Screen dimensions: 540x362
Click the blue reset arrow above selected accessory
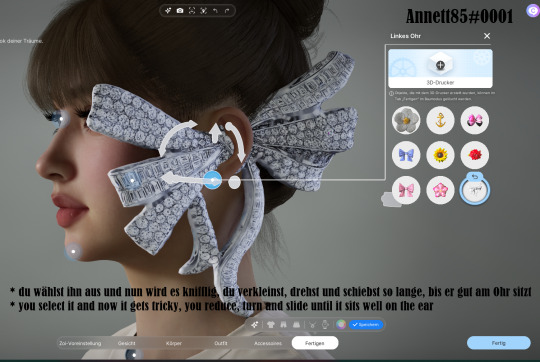coord(475,177)
